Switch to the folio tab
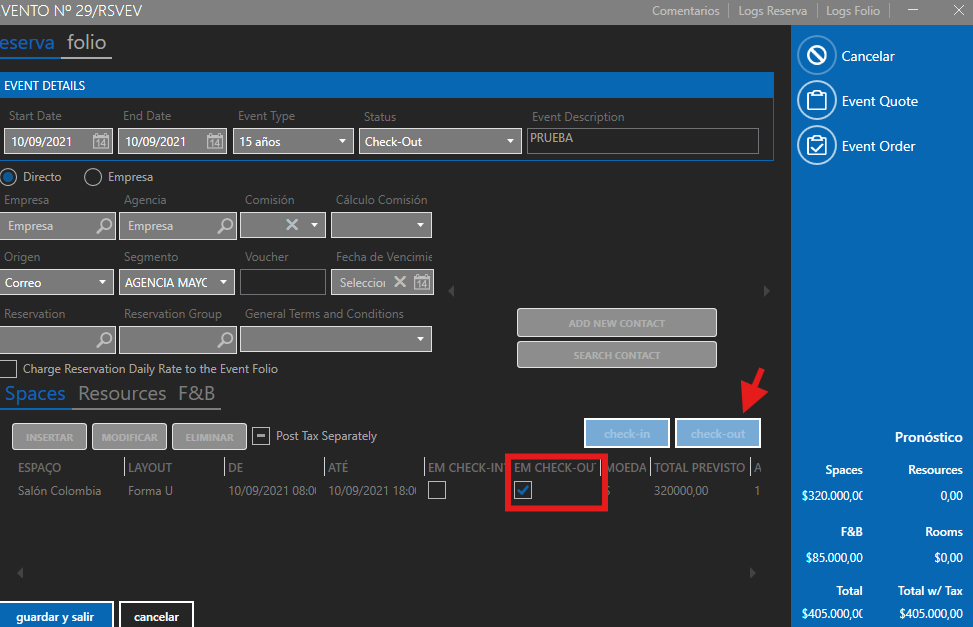 [x=86, y=43]
